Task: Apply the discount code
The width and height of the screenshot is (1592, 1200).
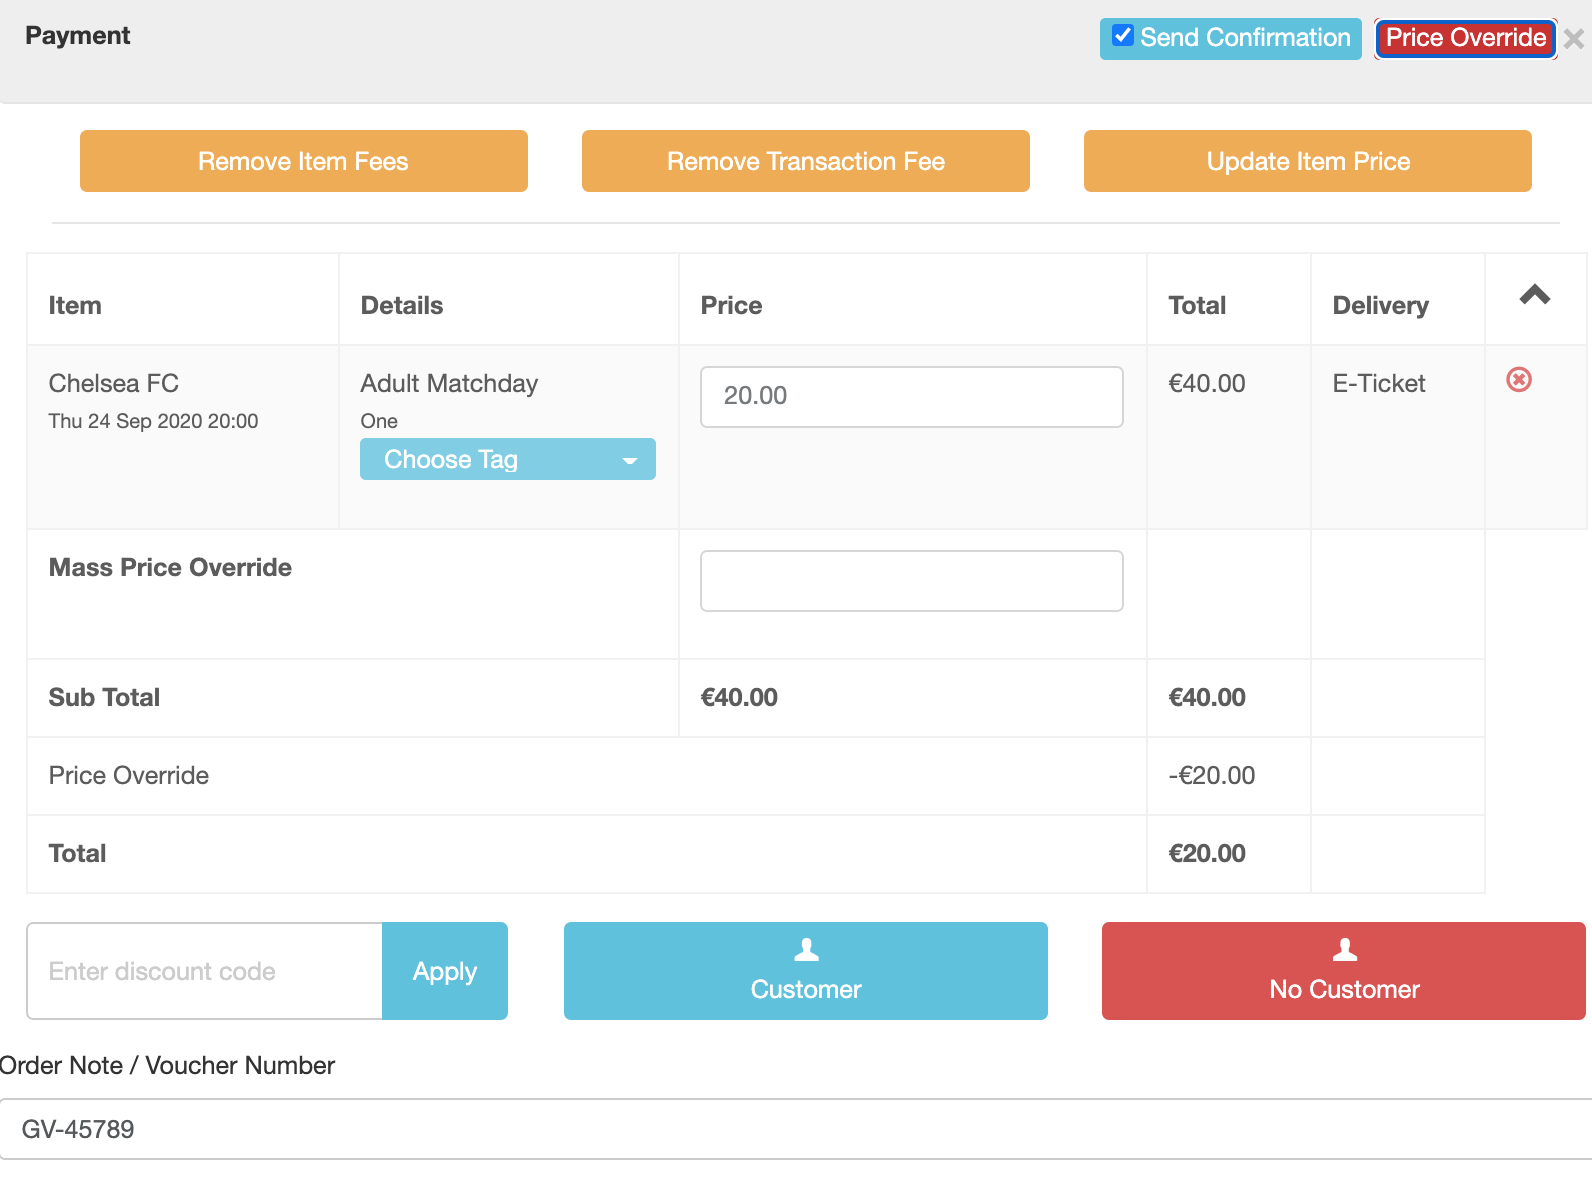Action: click(445, 971)
